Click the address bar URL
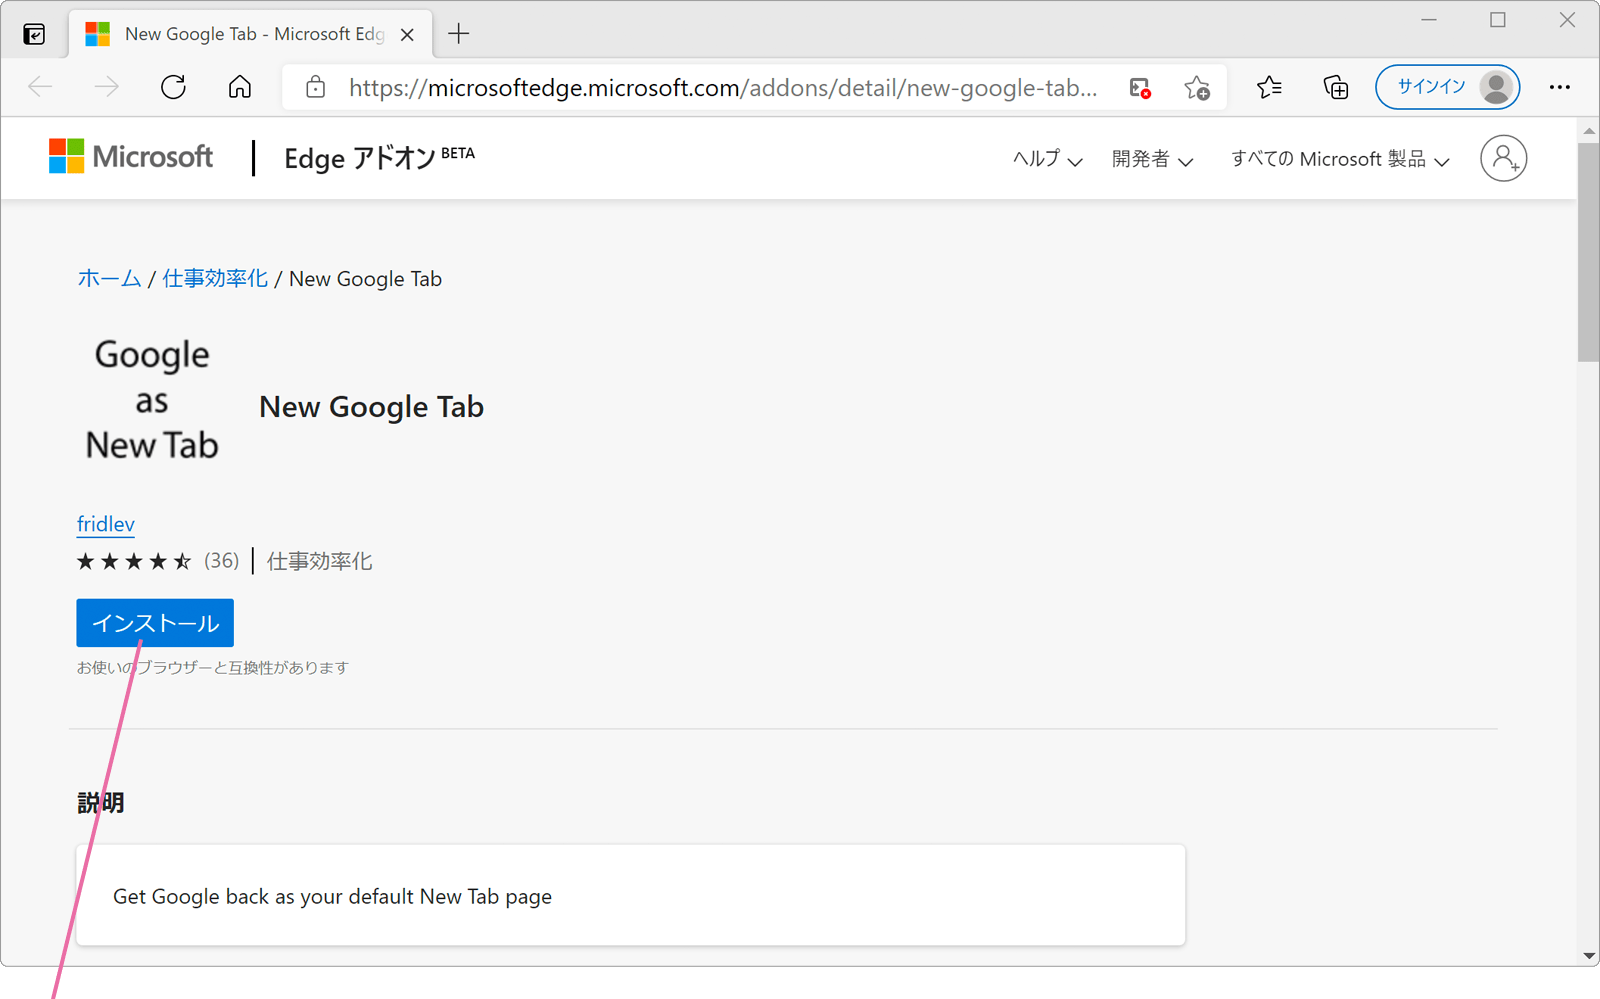This screenshot has height=999, width=1600. point(722,88)
